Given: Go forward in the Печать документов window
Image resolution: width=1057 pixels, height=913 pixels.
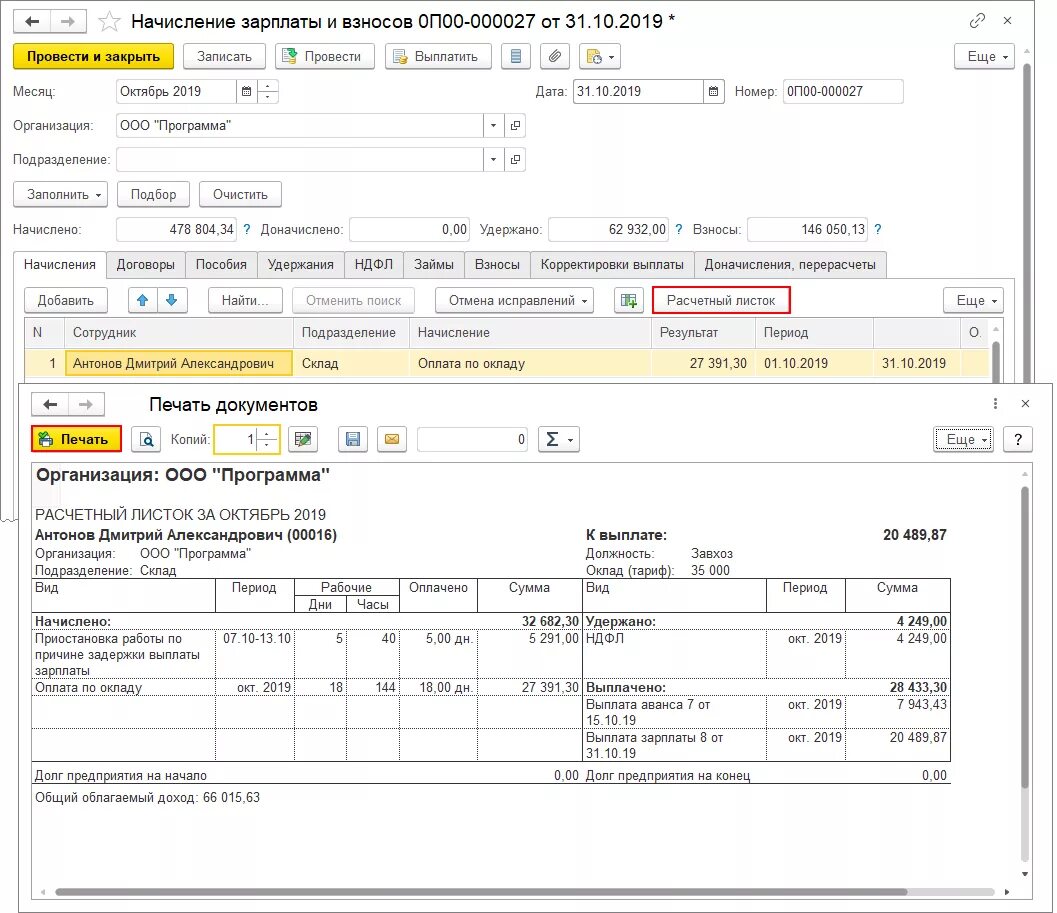Looking at the screenshot, I should (86, 405).
